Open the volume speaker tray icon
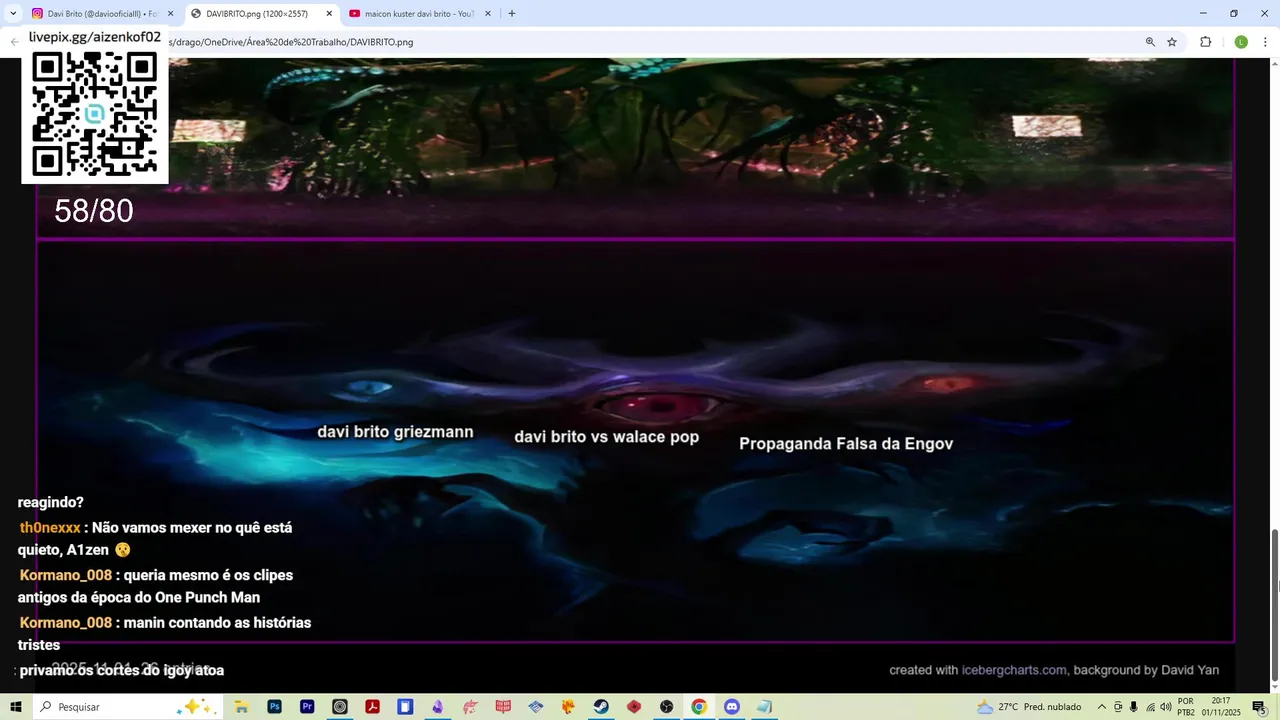 [1166, 707]
